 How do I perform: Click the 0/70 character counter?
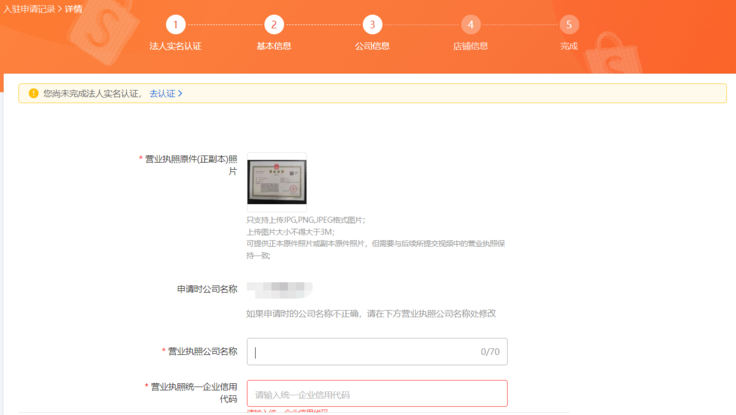490,352
